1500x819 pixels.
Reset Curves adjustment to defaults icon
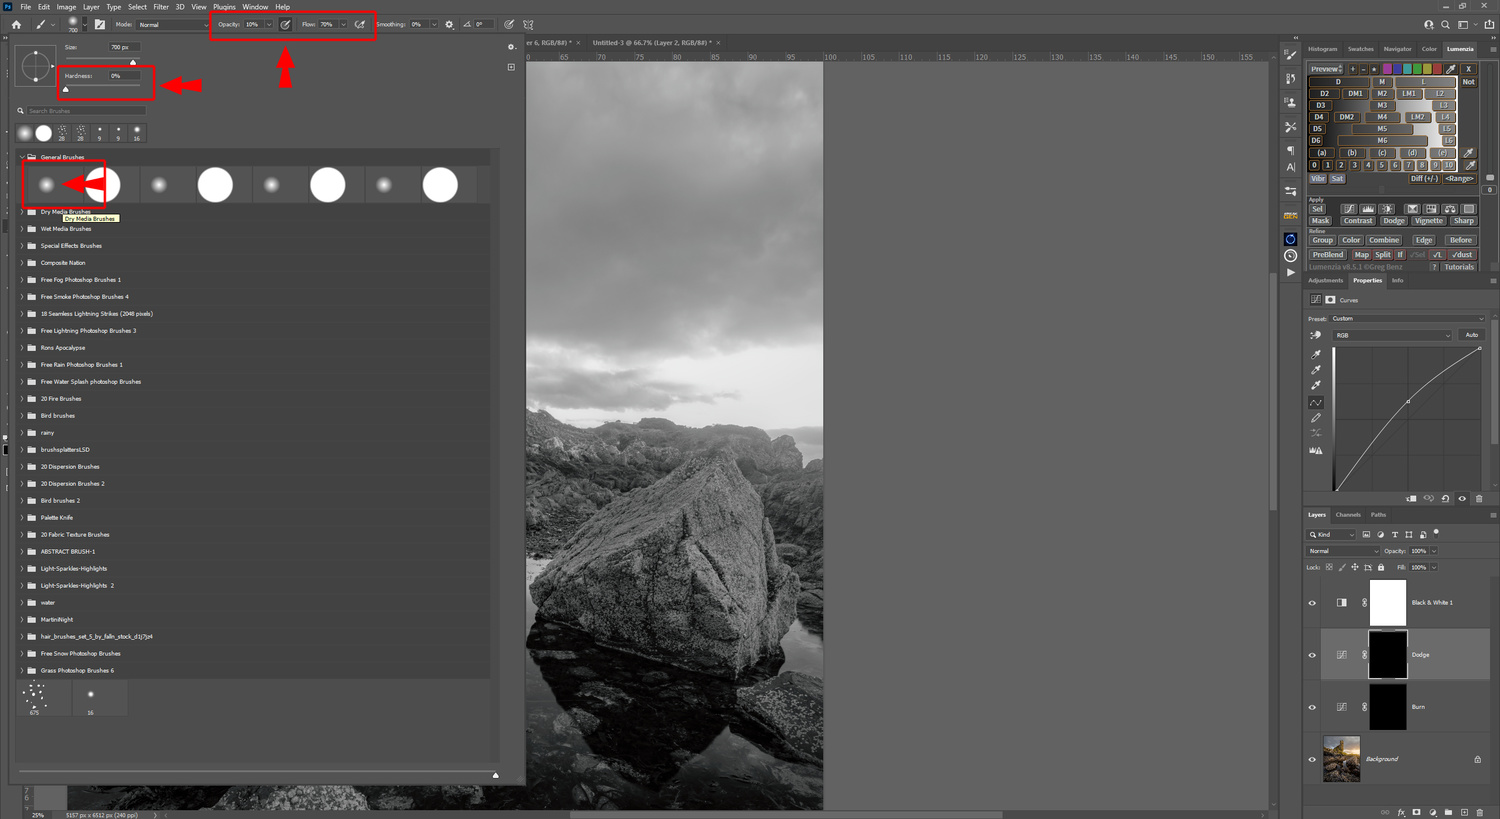point(1445,499)
